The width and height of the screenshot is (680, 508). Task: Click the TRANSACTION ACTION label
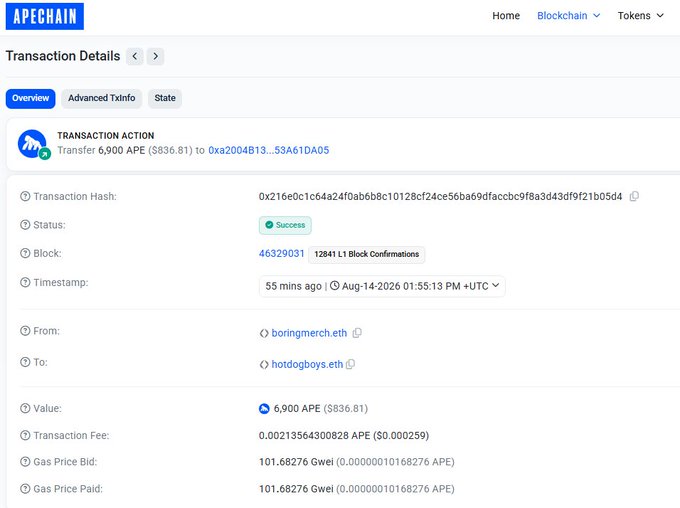coord(106,136)
